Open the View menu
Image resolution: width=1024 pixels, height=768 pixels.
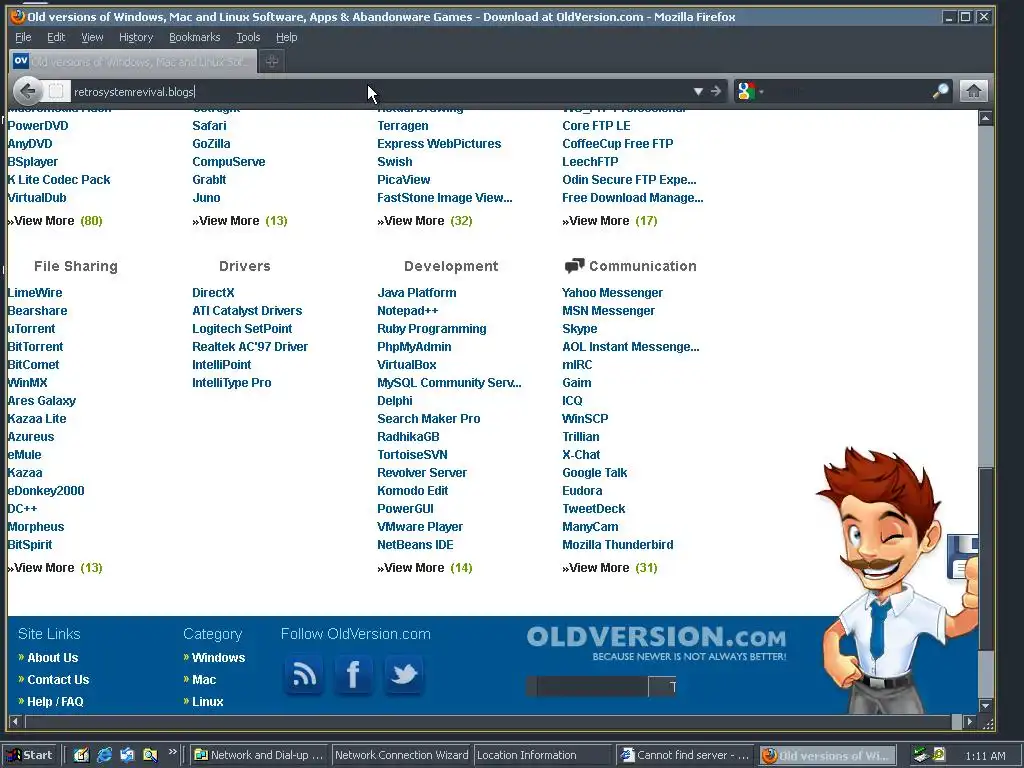[92, 37]
